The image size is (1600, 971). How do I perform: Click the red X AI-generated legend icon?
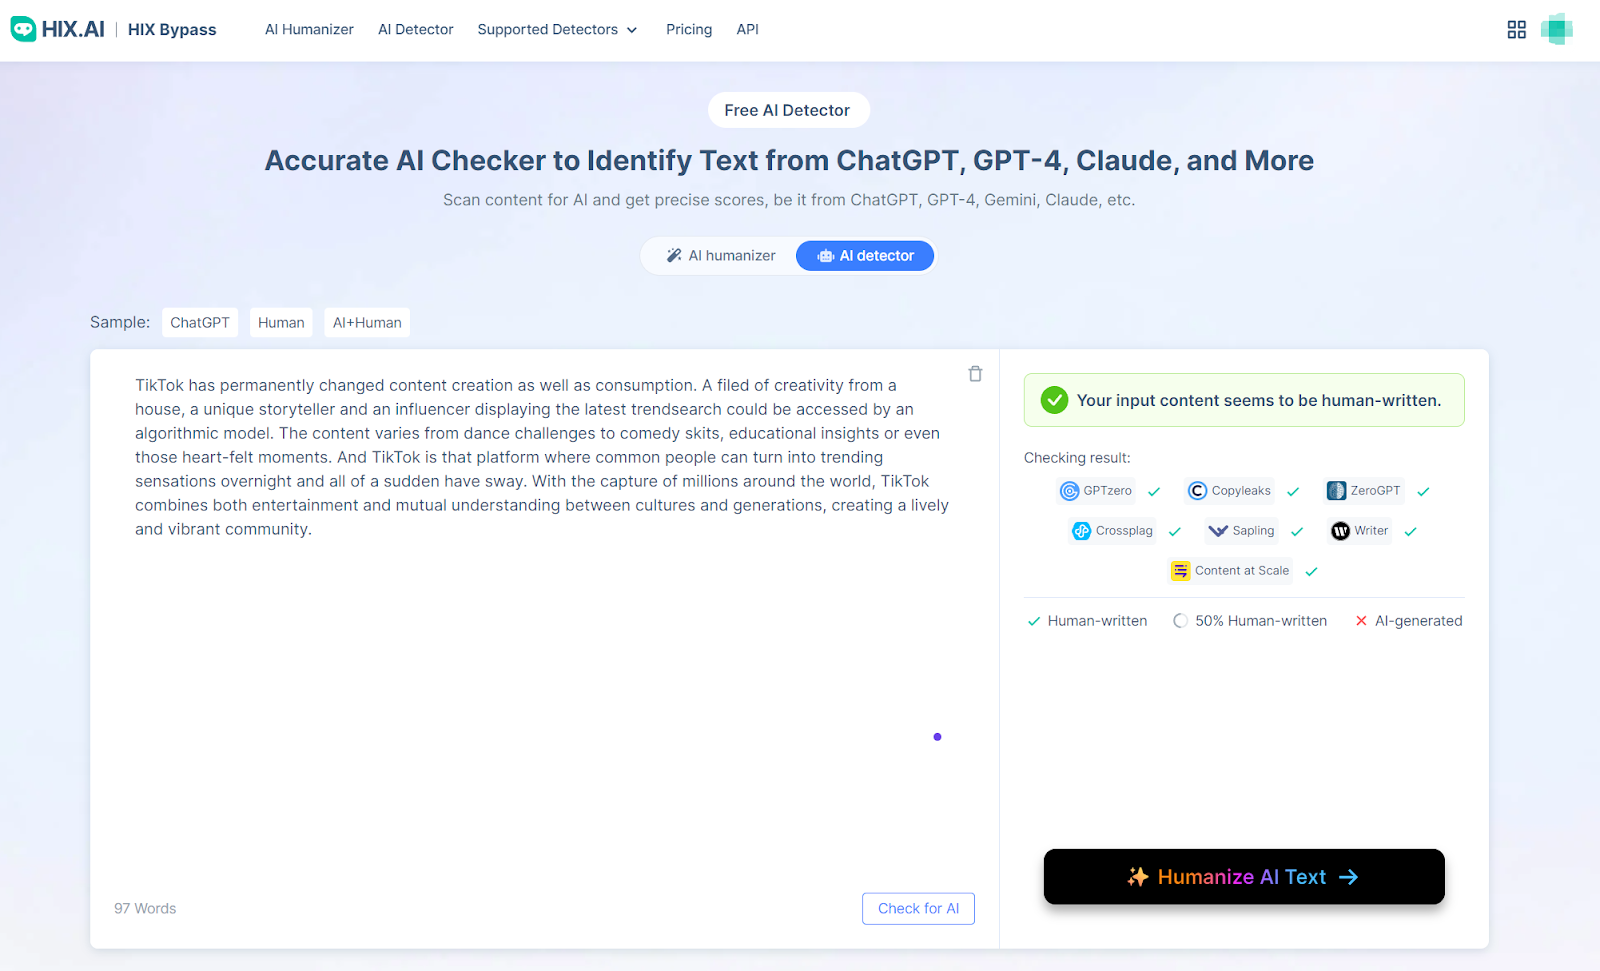[x=1361, y=621]
